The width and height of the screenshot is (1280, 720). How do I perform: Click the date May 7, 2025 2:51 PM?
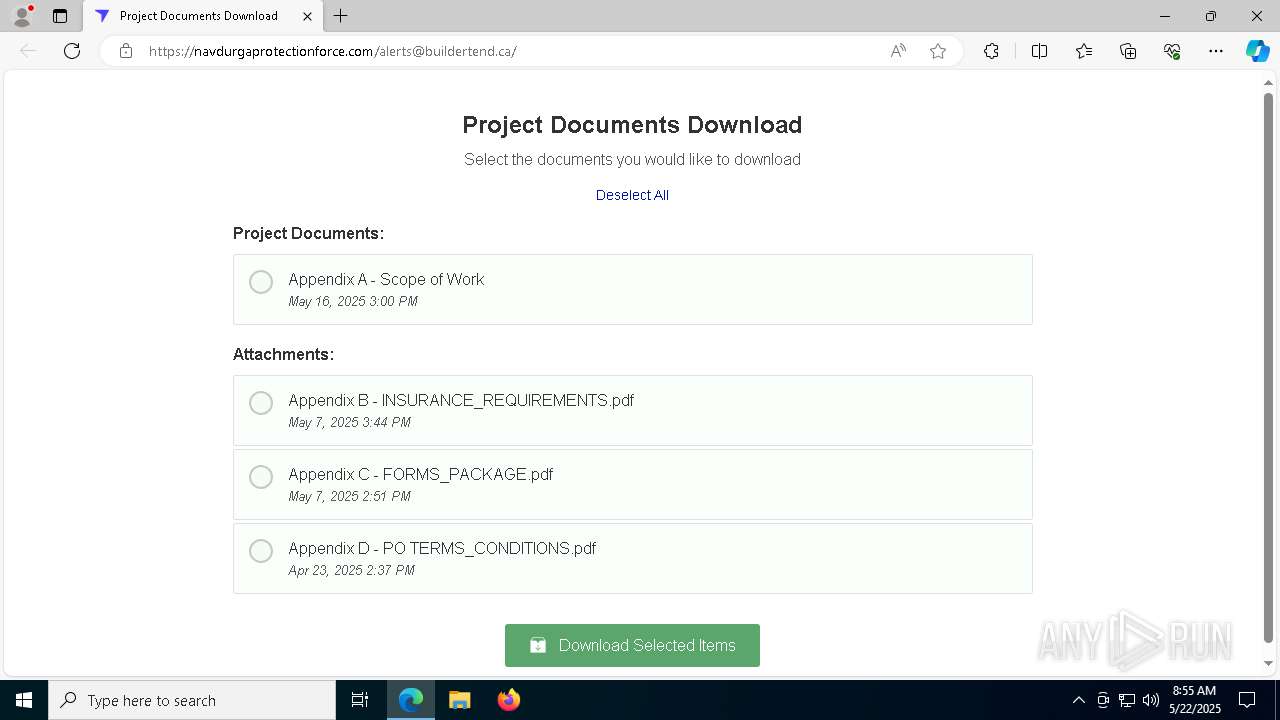pyautogui.click(x=350, y=496)
